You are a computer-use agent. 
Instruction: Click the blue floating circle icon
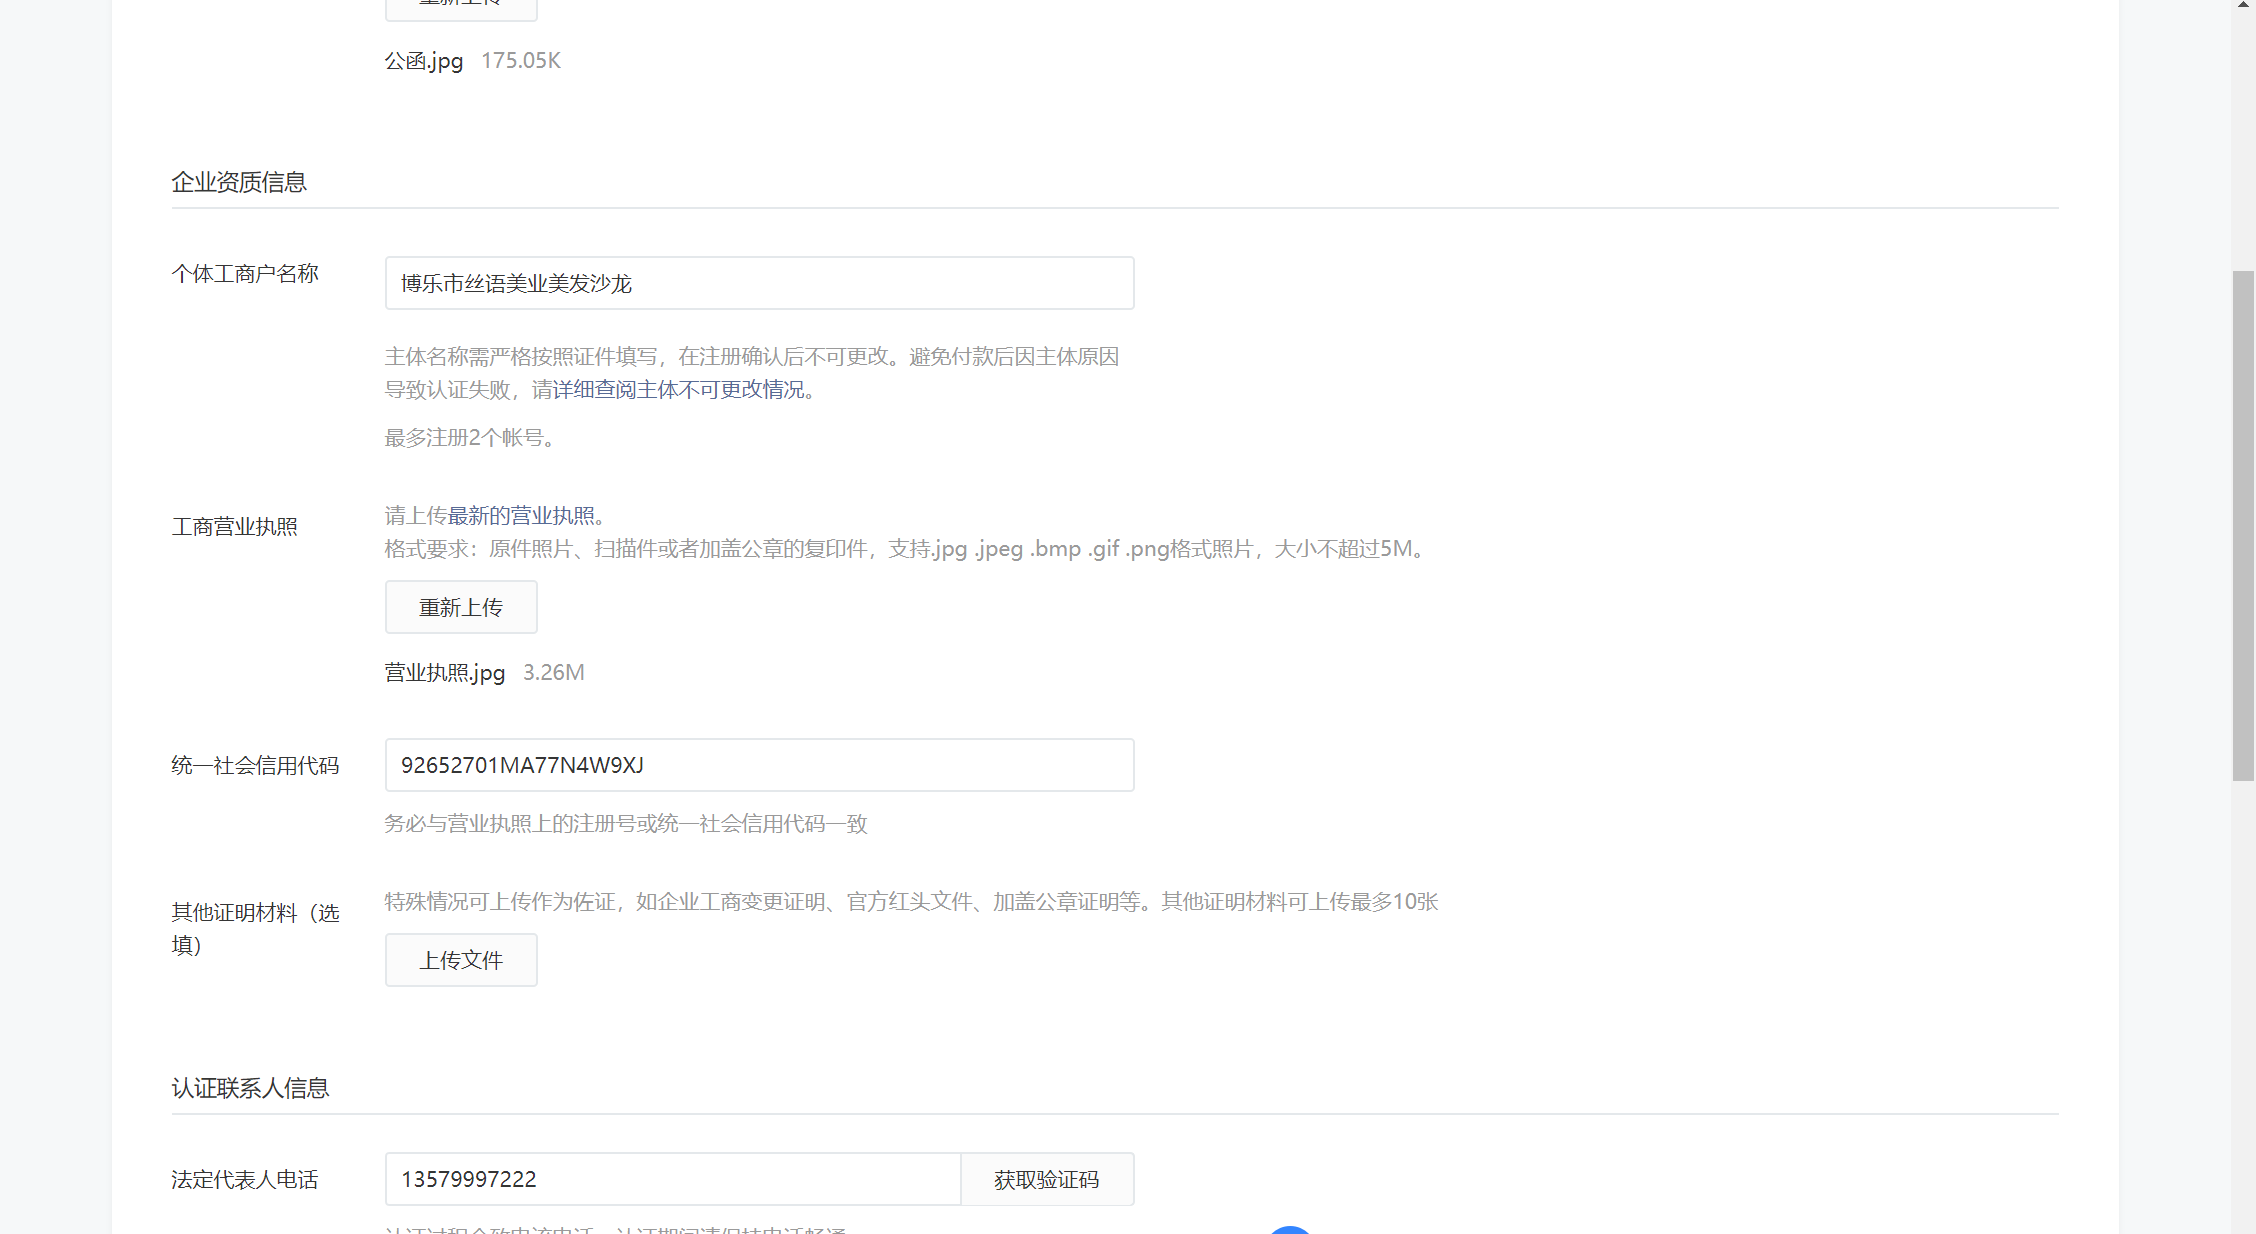(x=1290, y=1229)
